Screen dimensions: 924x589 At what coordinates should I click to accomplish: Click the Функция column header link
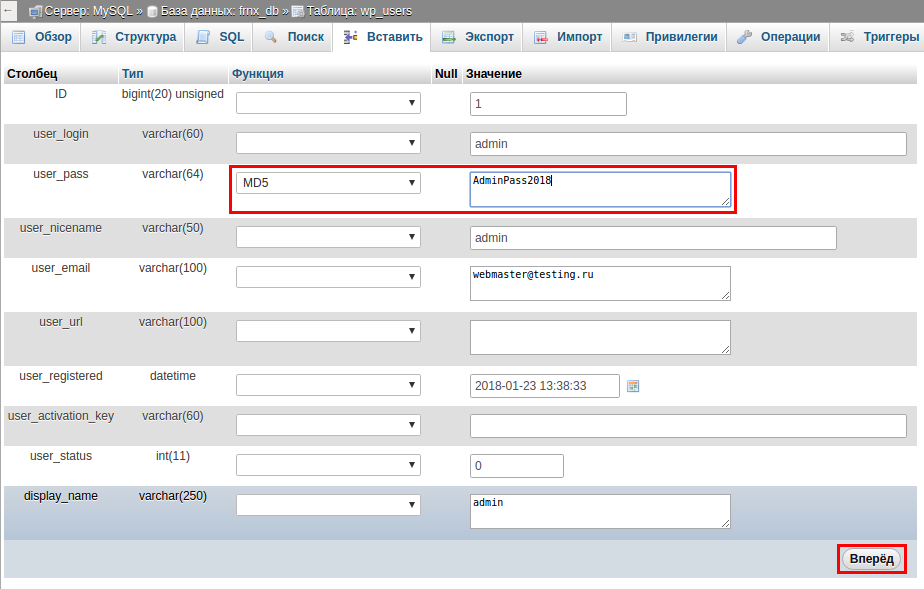point(258,74)
